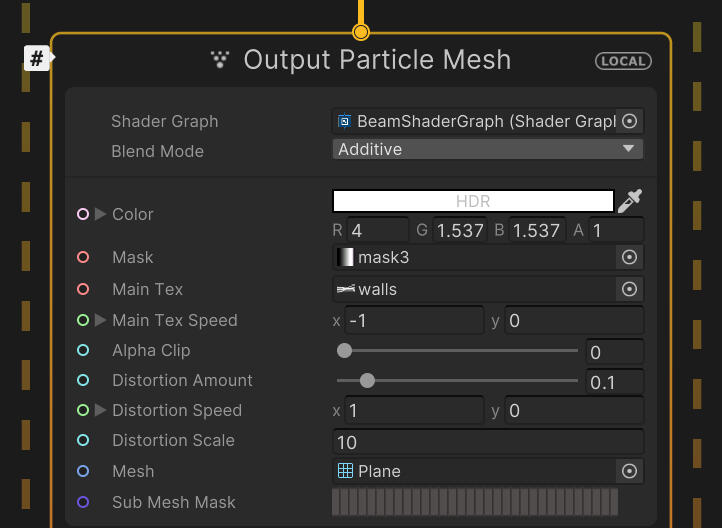Open object picker for Mask texture
The image size is (722, 528).
629,257
